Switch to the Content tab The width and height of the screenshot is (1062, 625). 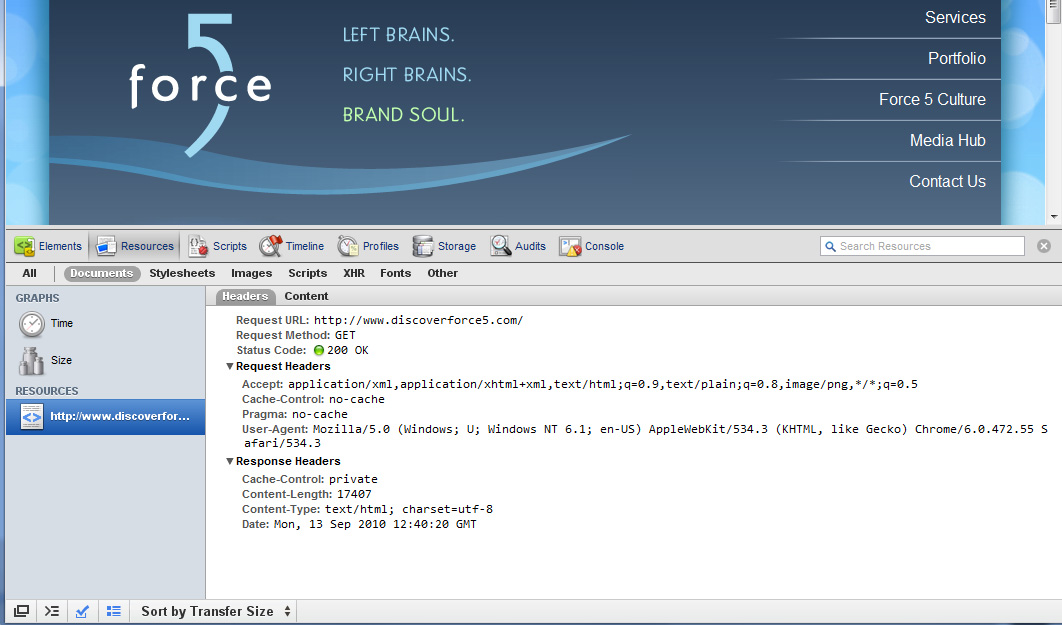pos(306,297)
